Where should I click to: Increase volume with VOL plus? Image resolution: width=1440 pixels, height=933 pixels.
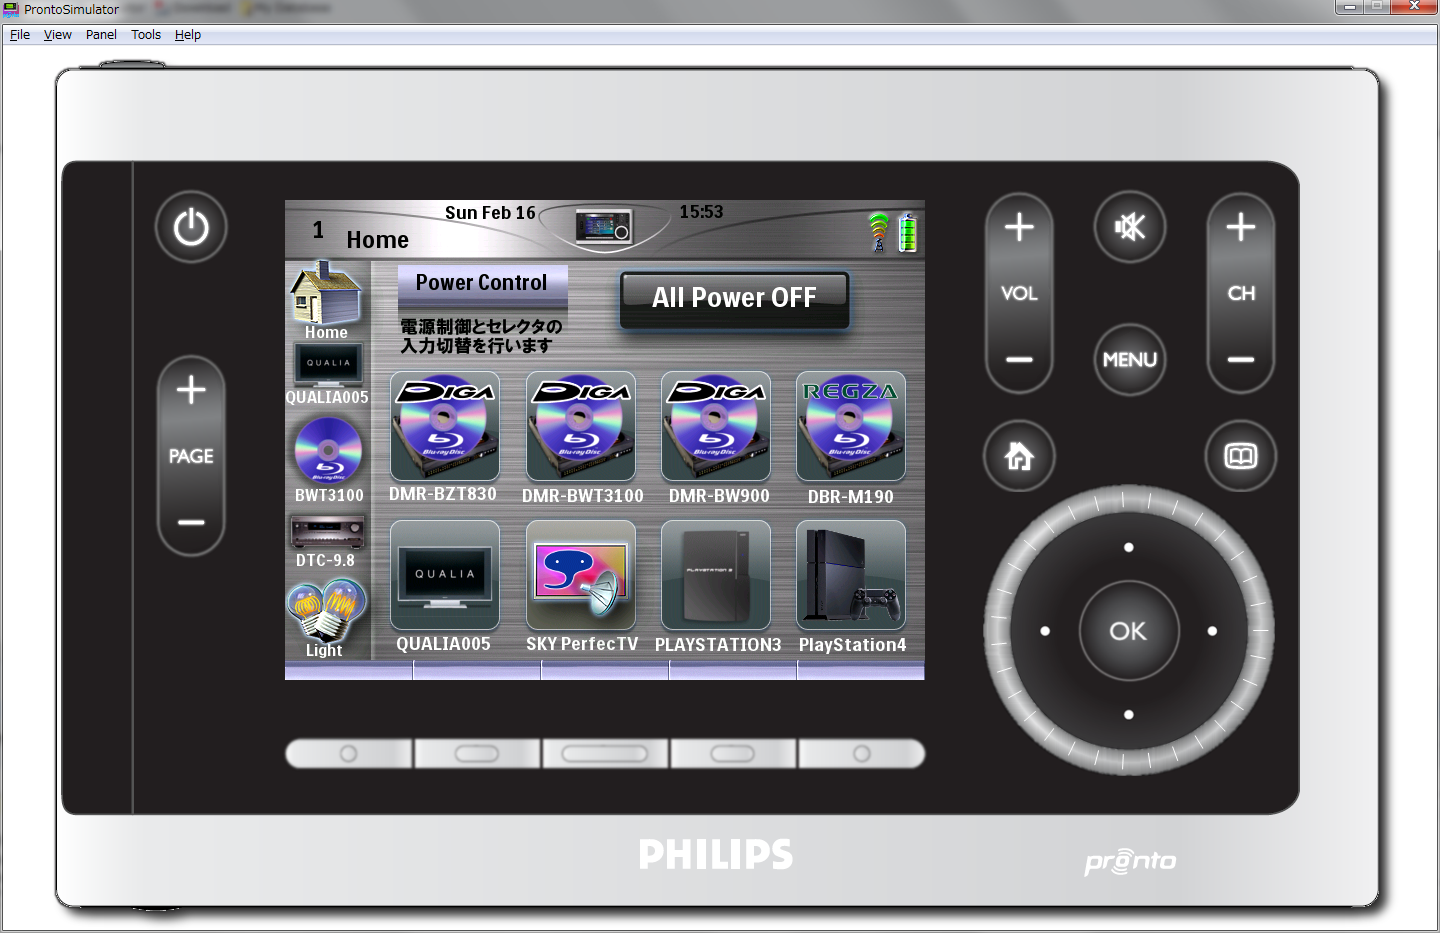point(1019,228)
